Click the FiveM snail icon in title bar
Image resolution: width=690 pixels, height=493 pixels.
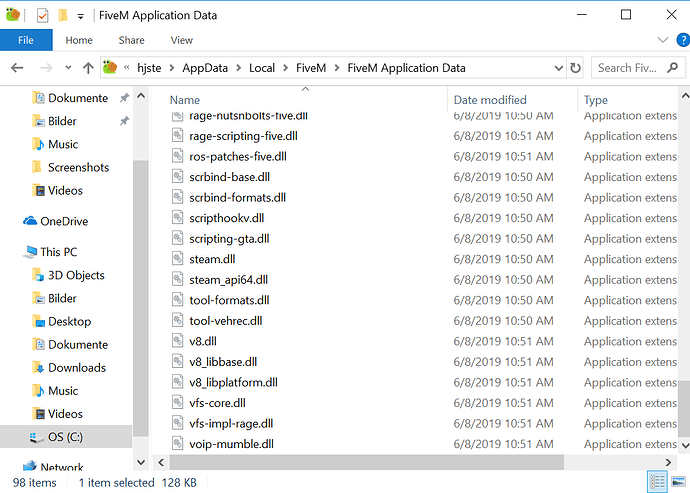pyautogui.click(x=13, y=15)
